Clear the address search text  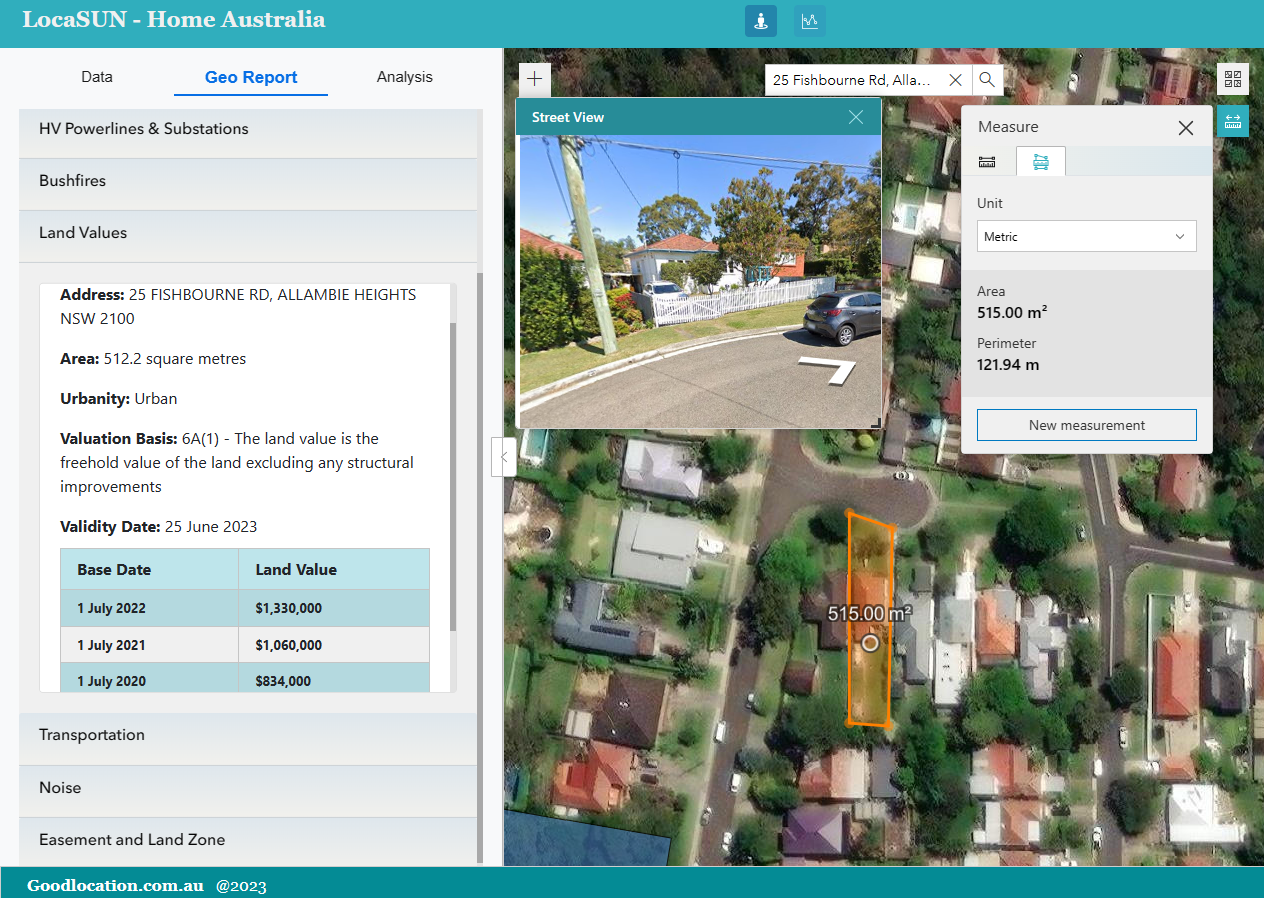point(955,80)
